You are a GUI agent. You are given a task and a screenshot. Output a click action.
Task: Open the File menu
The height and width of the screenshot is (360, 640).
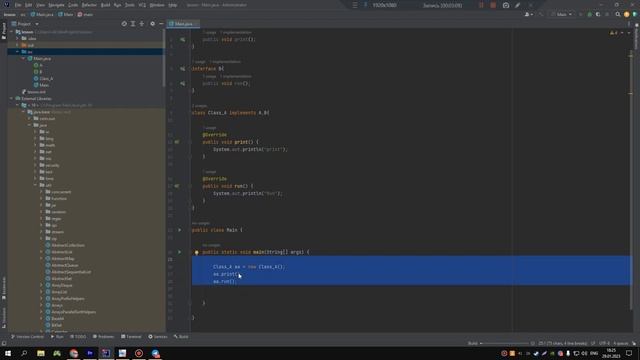pyautogui.click(x=18, y=5)
